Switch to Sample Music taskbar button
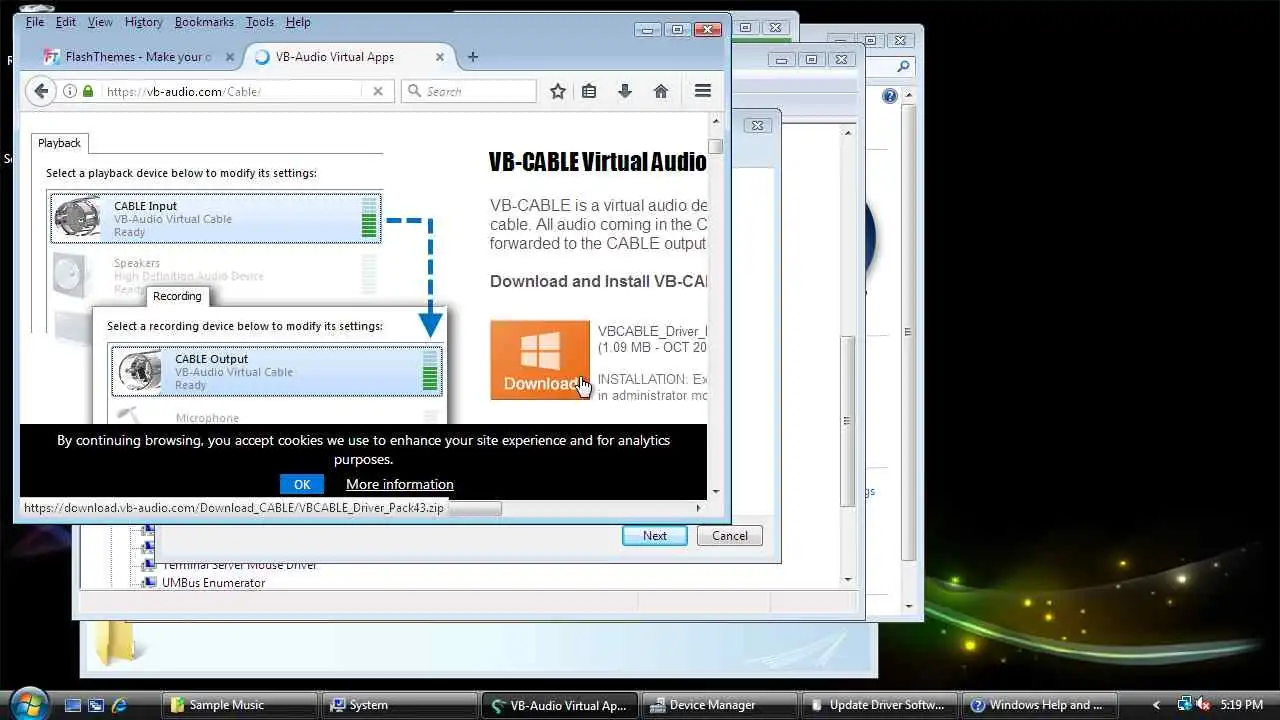This screenshot has height=720, width=1280. [238, 705]
